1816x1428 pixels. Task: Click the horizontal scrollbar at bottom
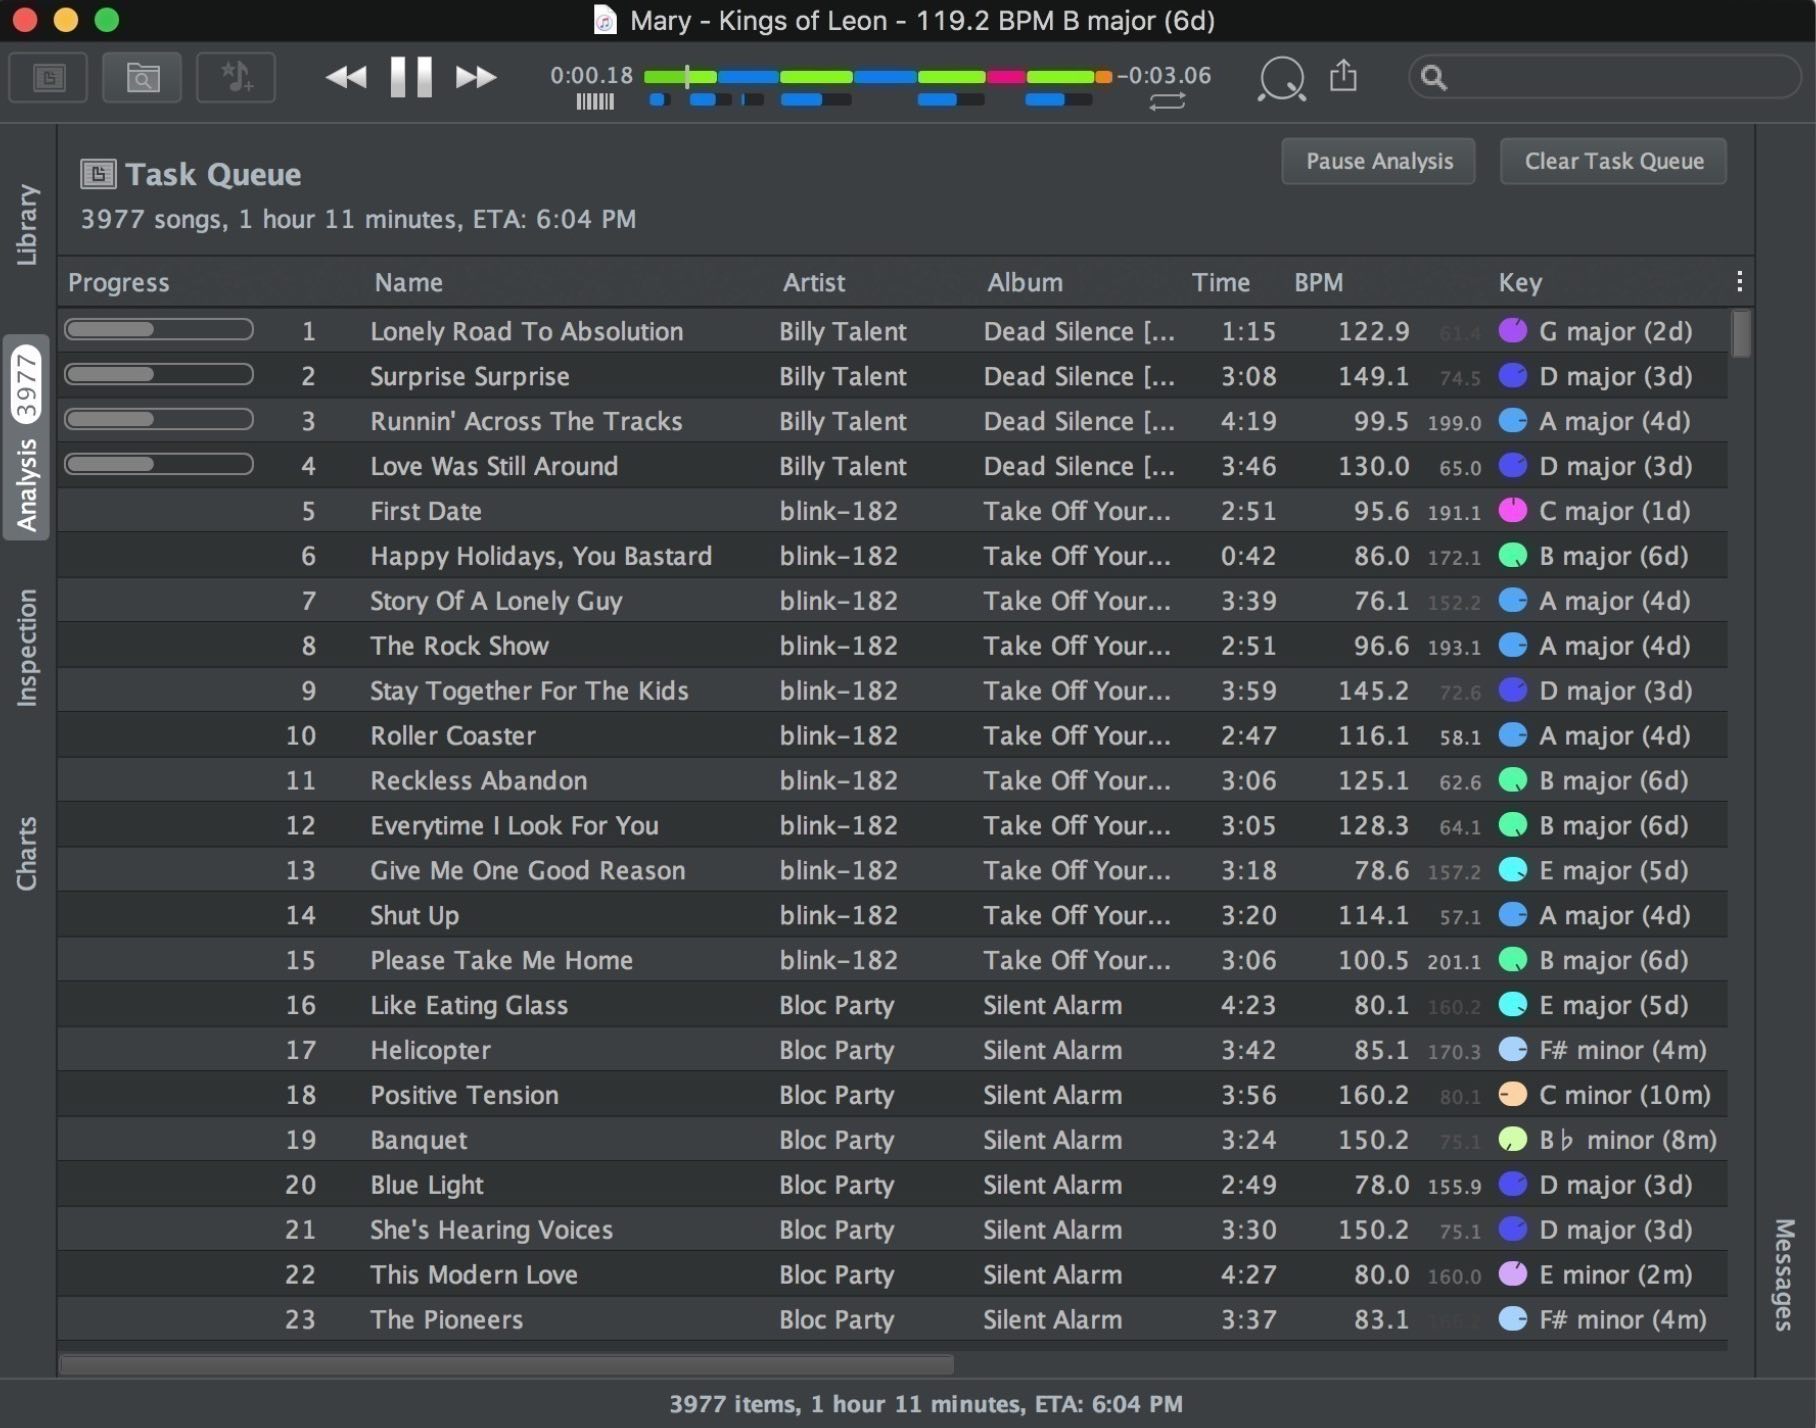tap(506, 1364)
